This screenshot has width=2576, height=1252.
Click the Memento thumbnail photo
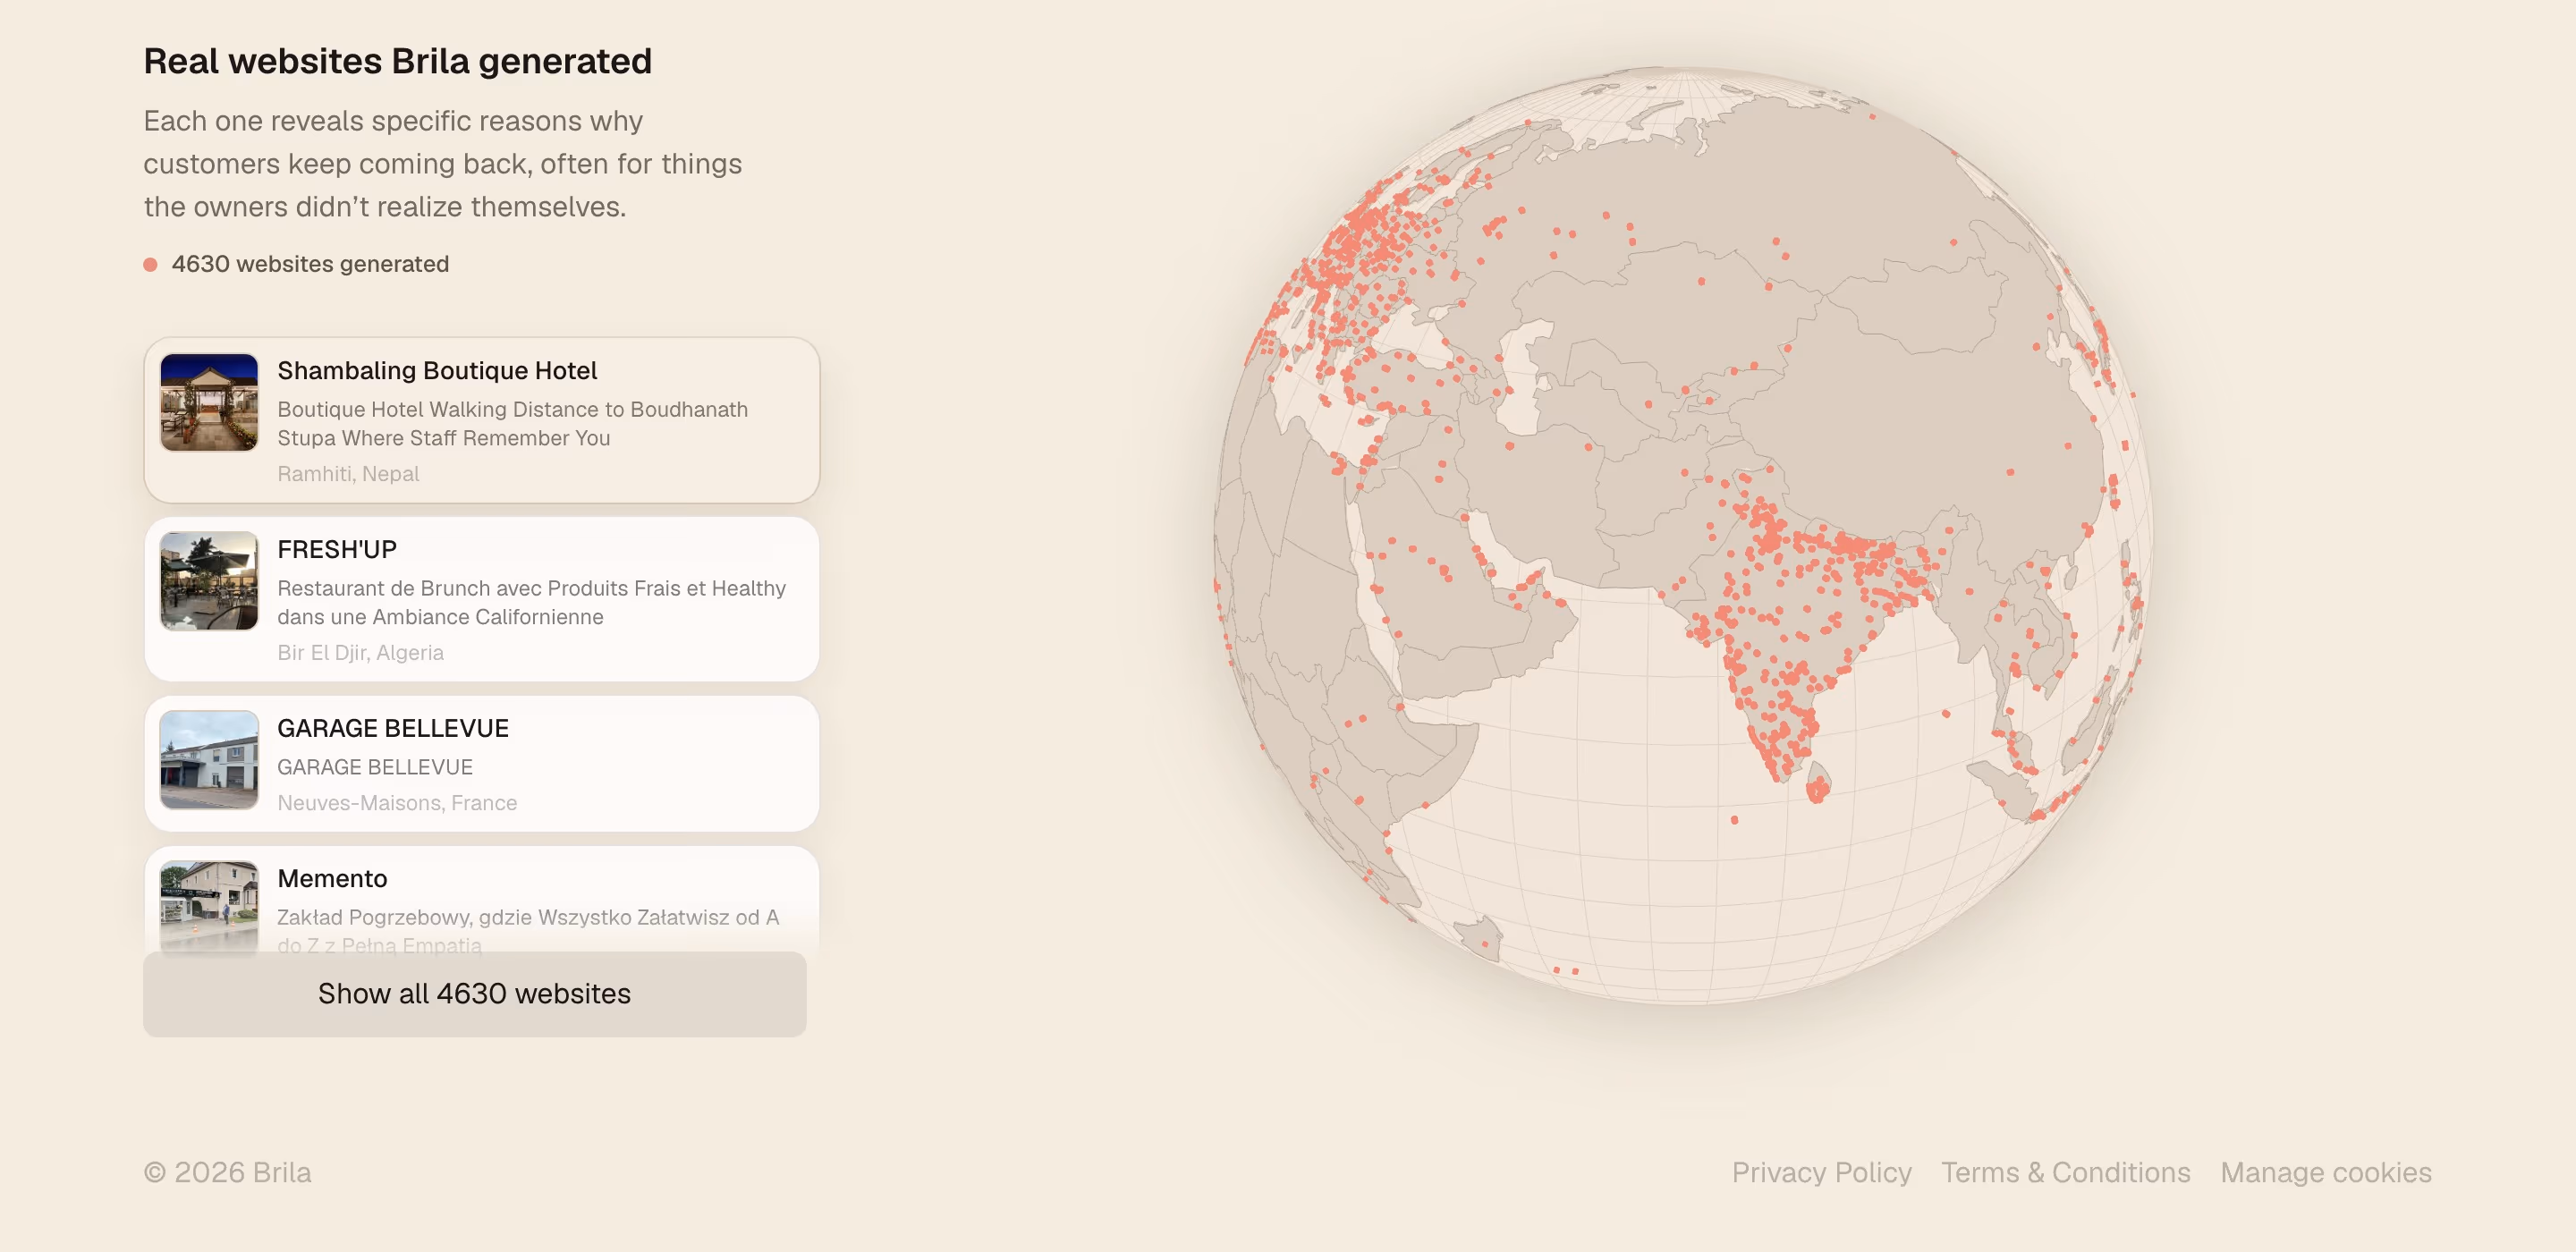click(x=209, y=906)
